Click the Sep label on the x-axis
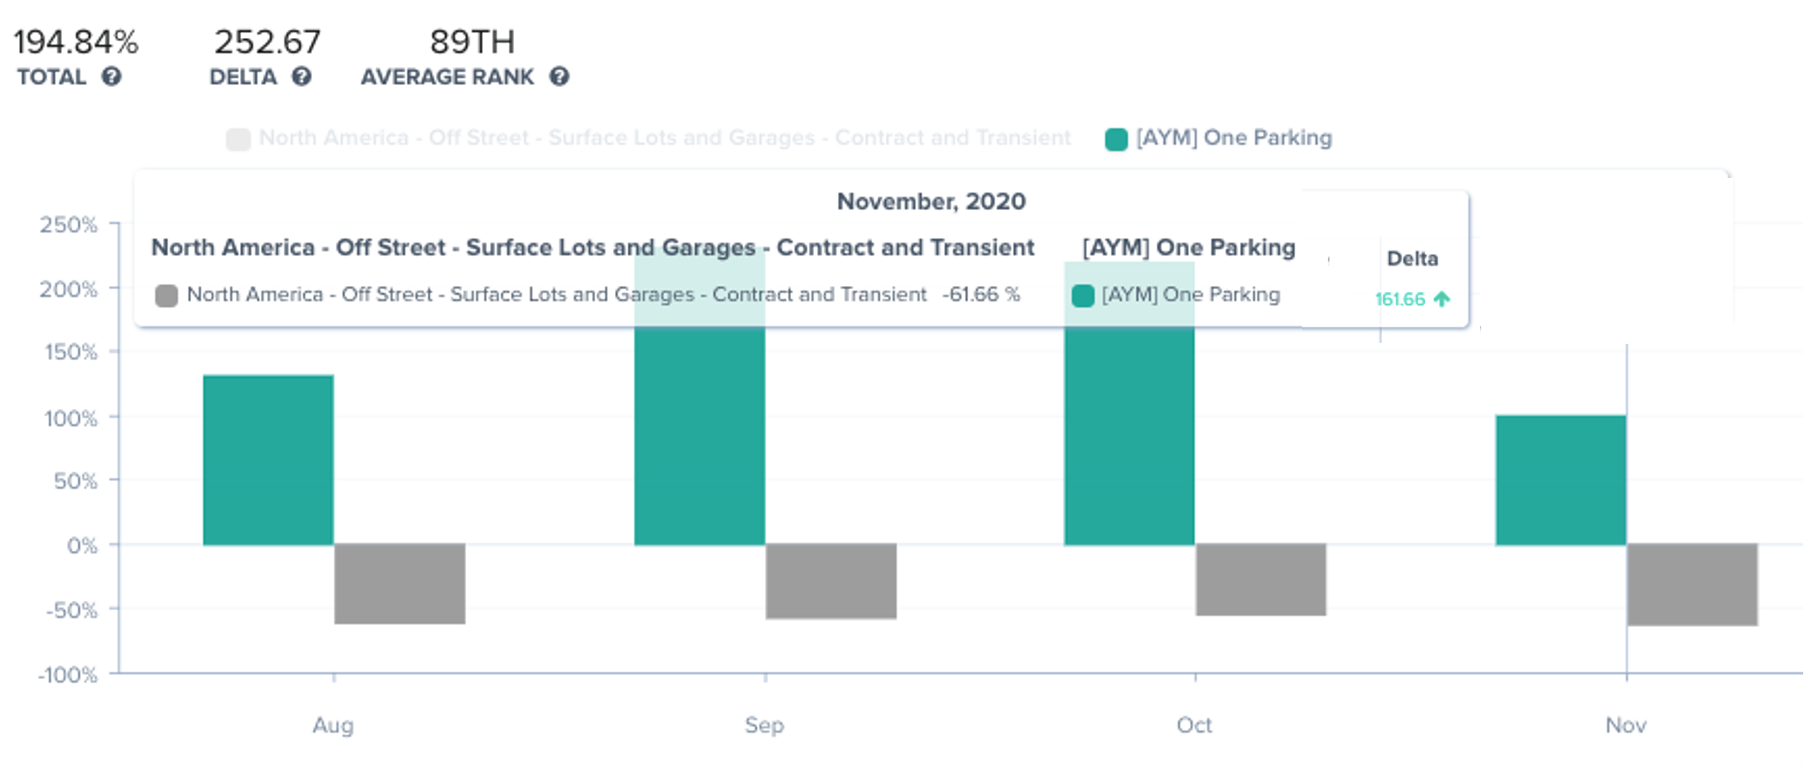This screenshot has width=1804, height=766. tap(764, 725)
